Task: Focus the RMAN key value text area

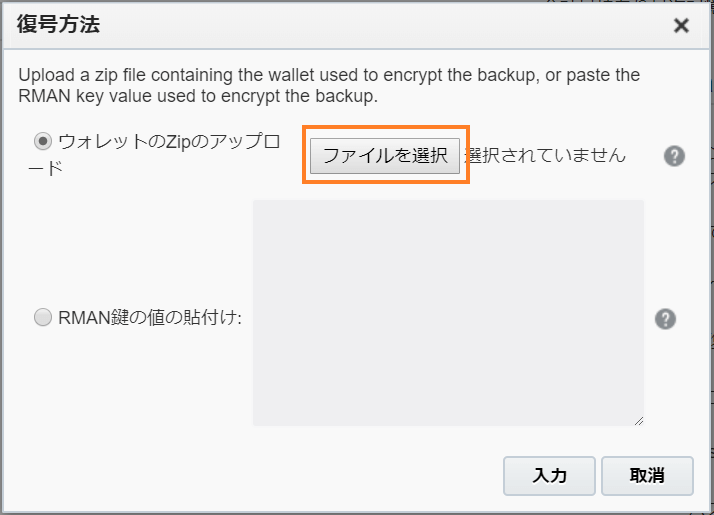Action: [x=448, y=313]
